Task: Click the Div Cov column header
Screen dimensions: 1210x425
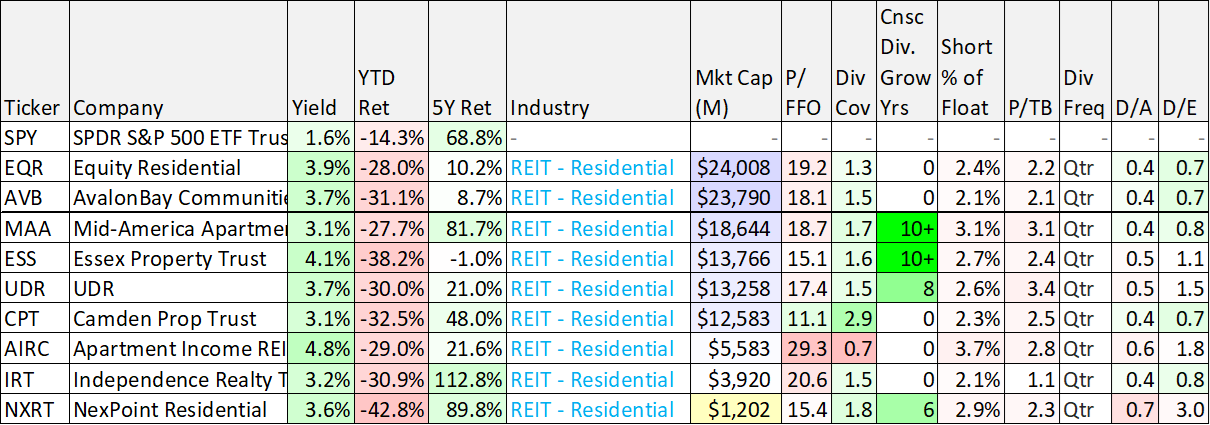Action: [853, 62]
